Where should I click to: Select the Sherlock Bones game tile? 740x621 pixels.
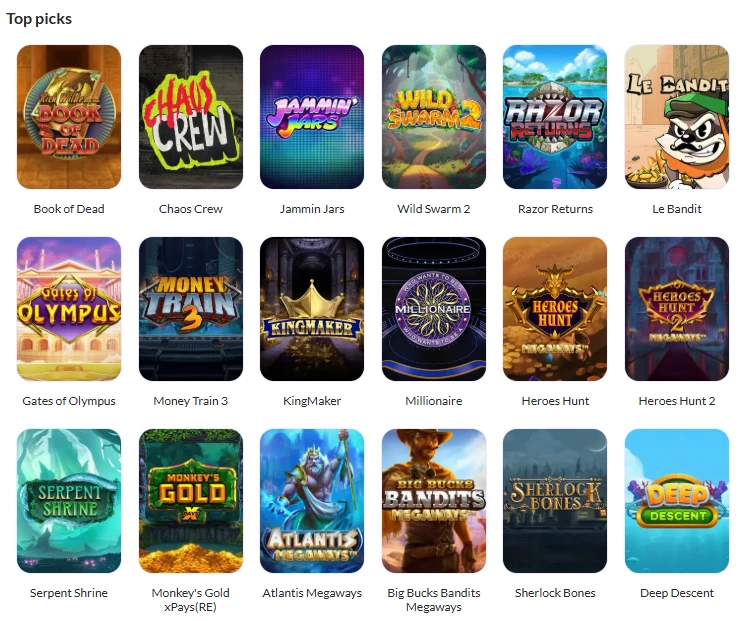click(x=555, y=501)
